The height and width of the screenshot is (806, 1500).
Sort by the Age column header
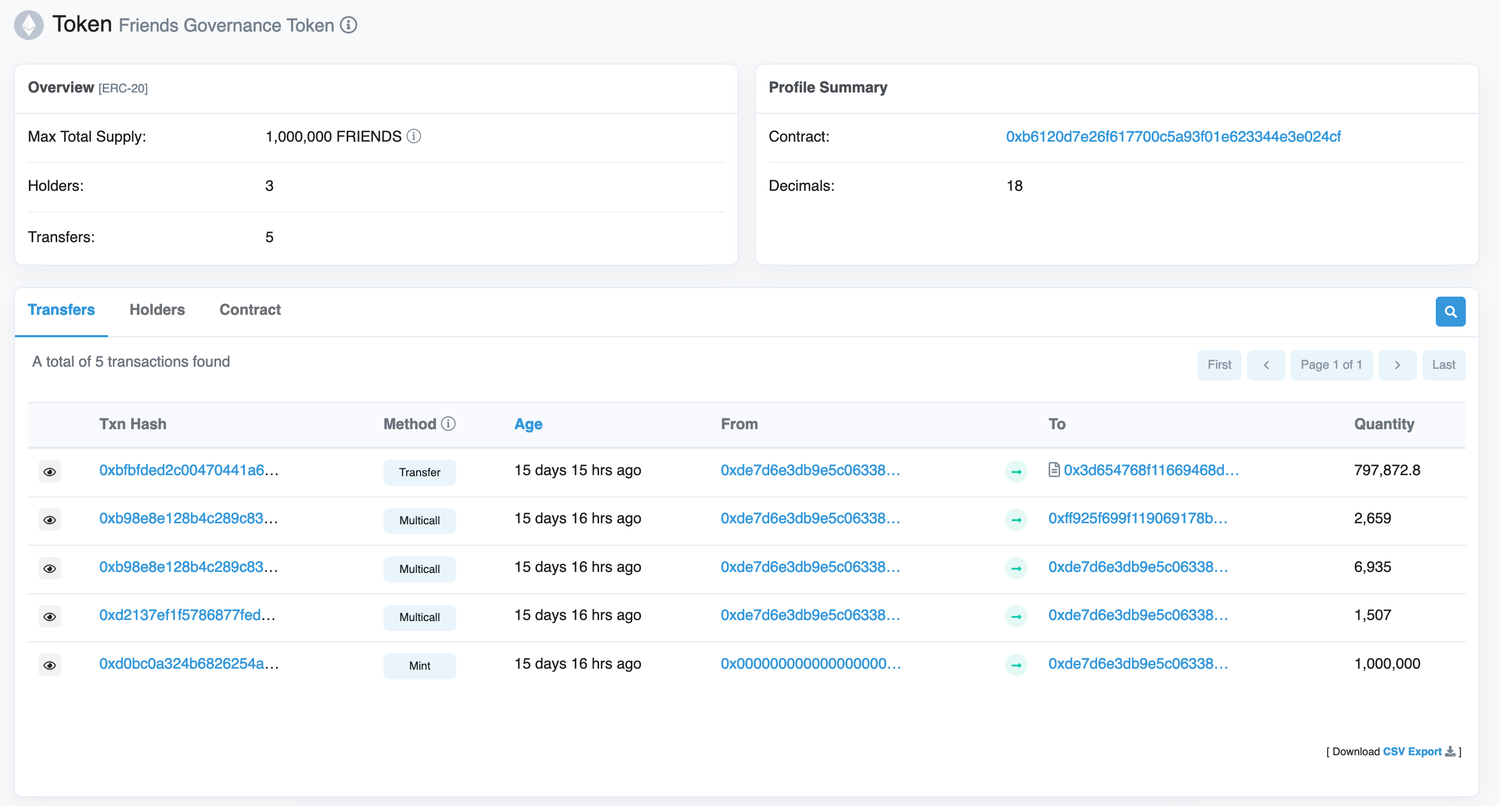coord(528,424)
